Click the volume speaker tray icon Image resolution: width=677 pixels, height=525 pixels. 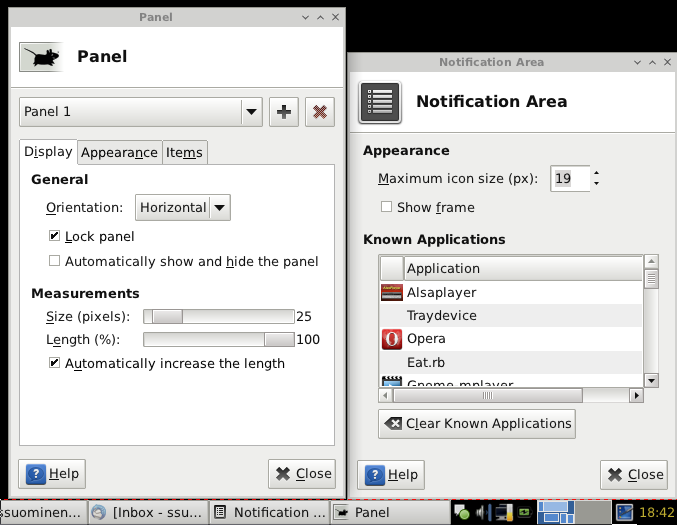click(483, 513)
